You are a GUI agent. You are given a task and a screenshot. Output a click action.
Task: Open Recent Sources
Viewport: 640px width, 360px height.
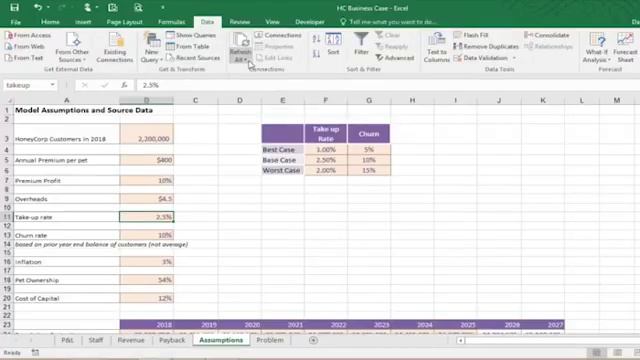(193, 58)
